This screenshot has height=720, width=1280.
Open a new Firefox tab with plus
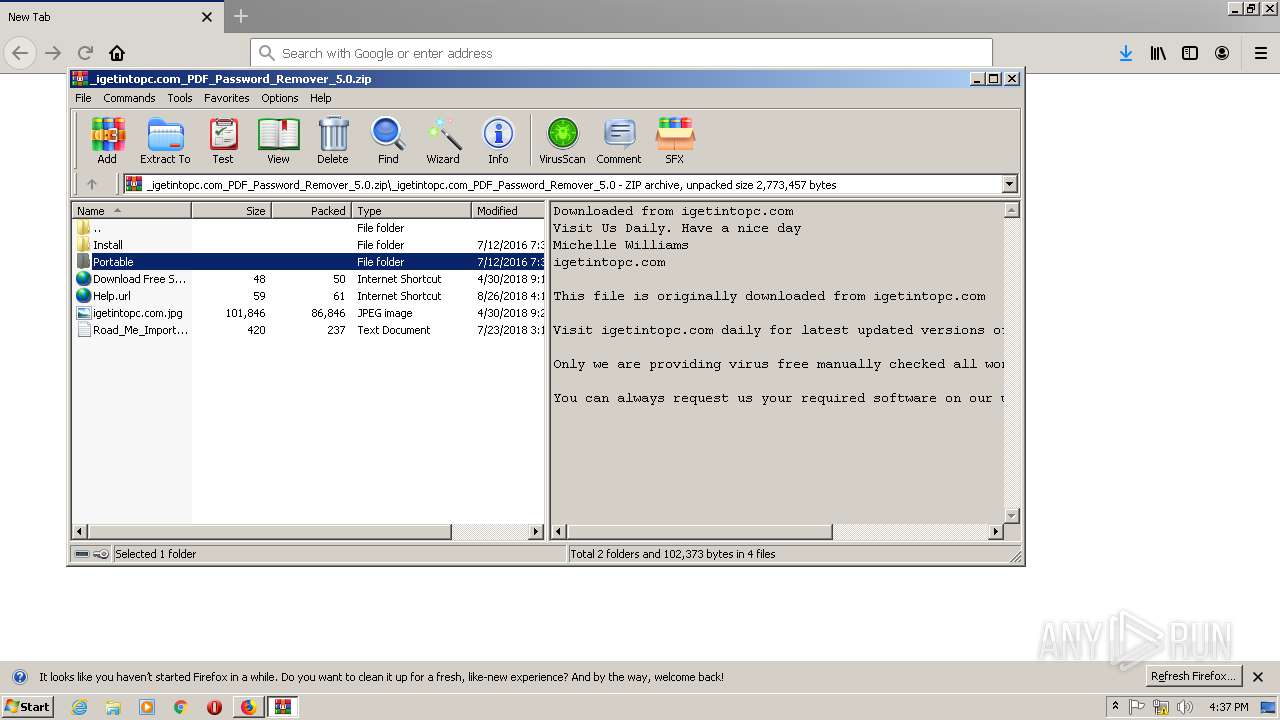coord(241,16)
